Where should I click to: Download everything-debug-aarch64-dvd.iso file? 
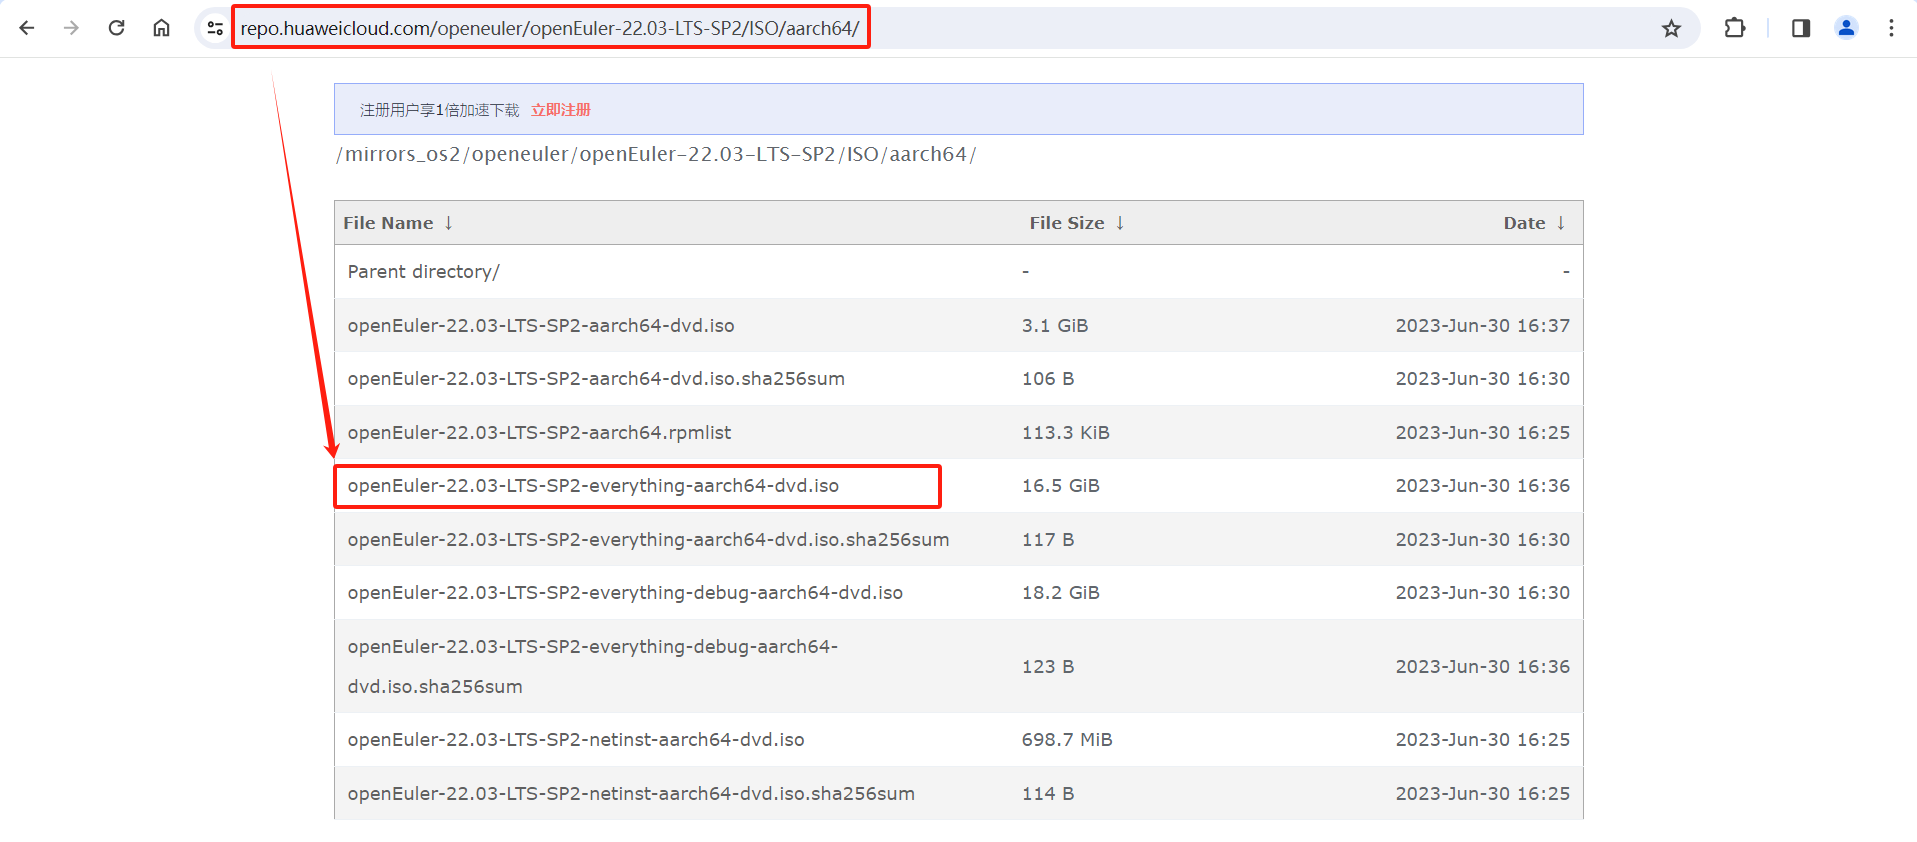625,593
